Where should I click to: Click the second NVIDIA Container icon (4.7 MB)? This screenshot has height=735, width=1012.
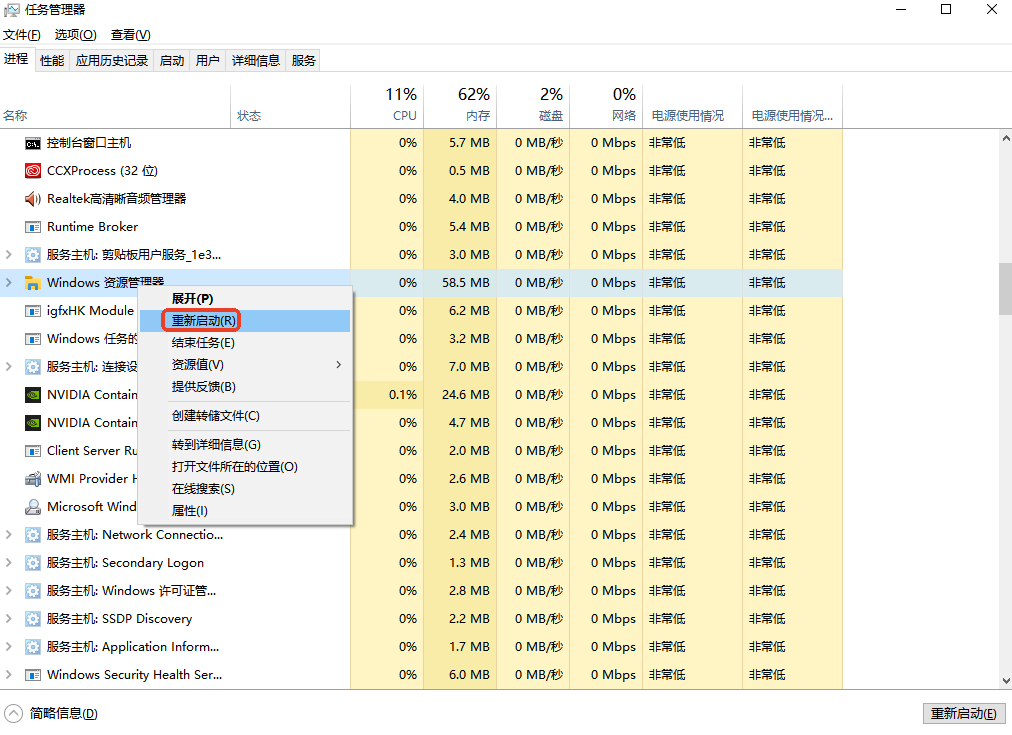point(32,423)
